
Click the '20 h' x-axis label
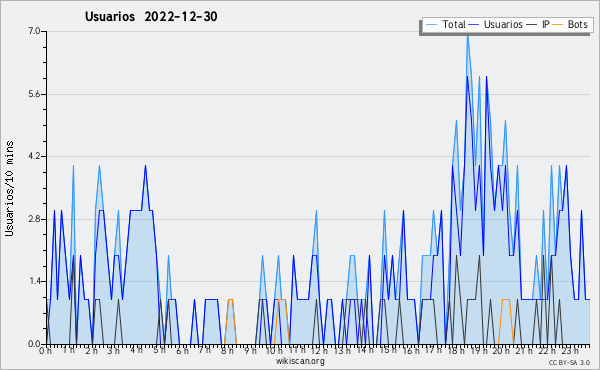click(x=501, y=350)
